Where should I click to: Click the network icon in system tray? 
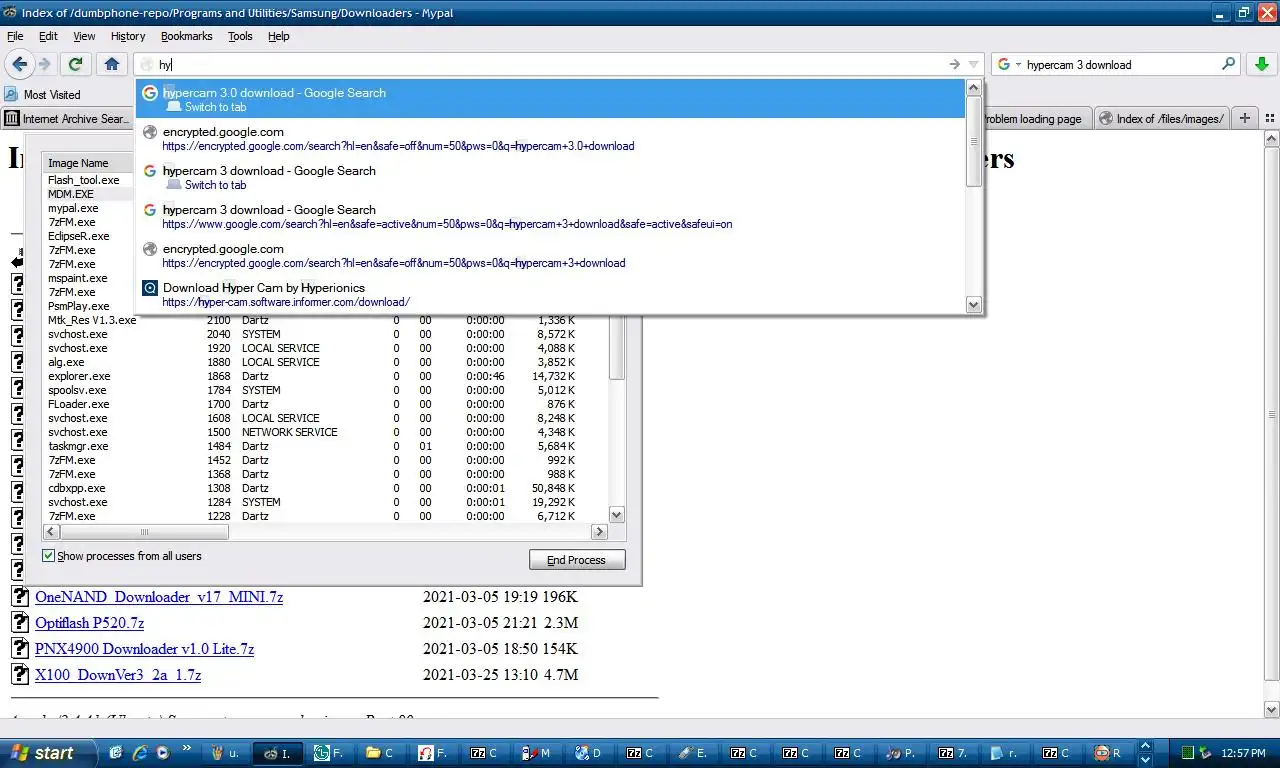click(1205, 753)
